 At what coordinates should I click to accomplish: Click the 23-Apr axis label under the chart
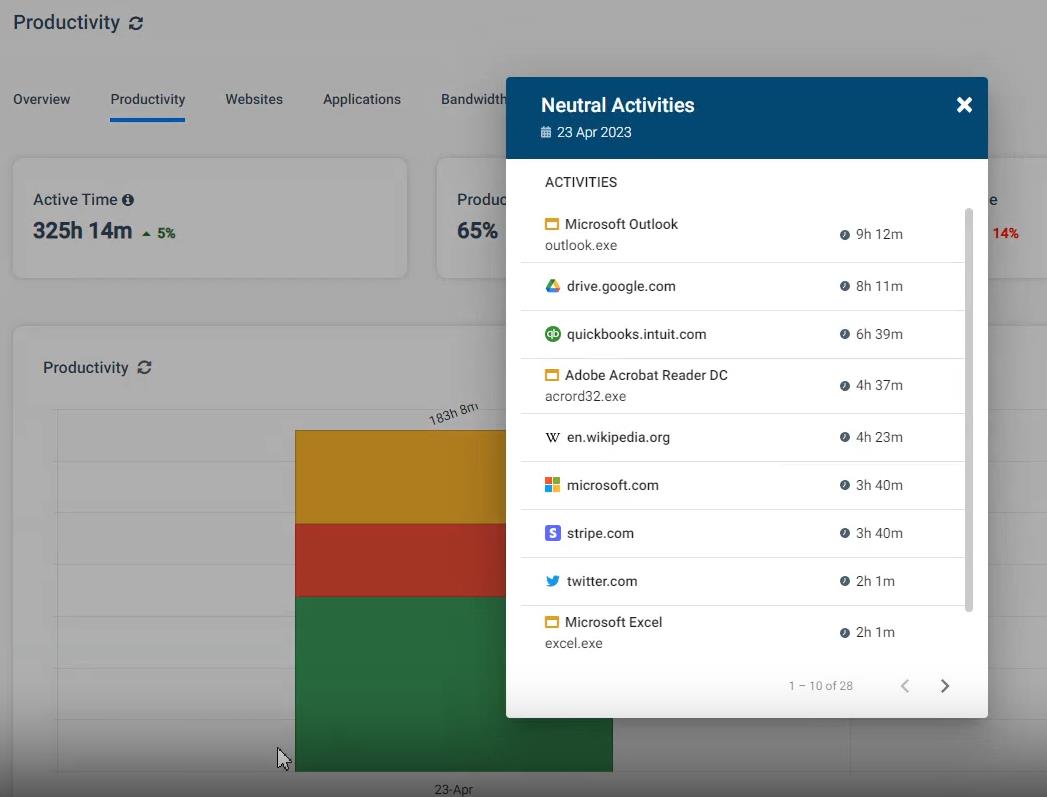click(x=453, y=790)
